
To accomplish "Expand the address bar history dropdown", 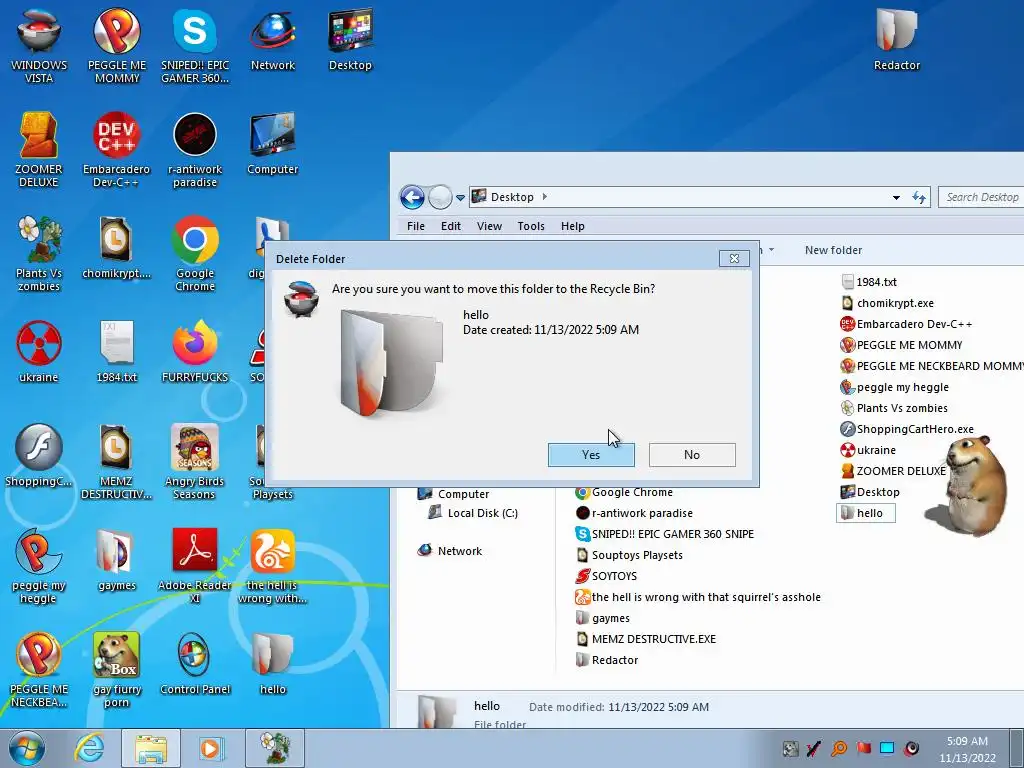I will (x=896, y=197).
